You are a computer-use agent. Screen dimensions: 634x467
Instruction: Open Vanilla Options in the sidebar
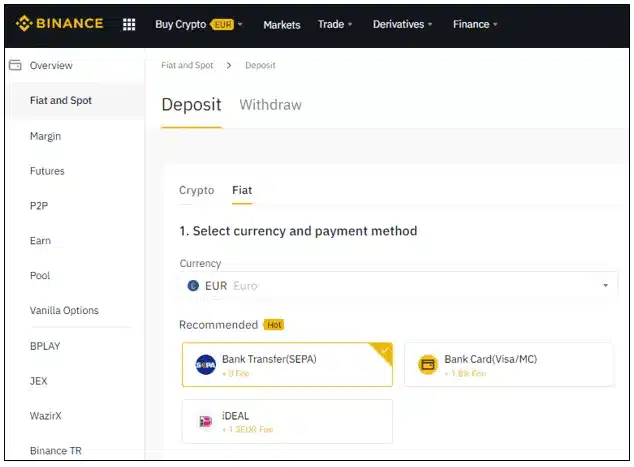64,310
